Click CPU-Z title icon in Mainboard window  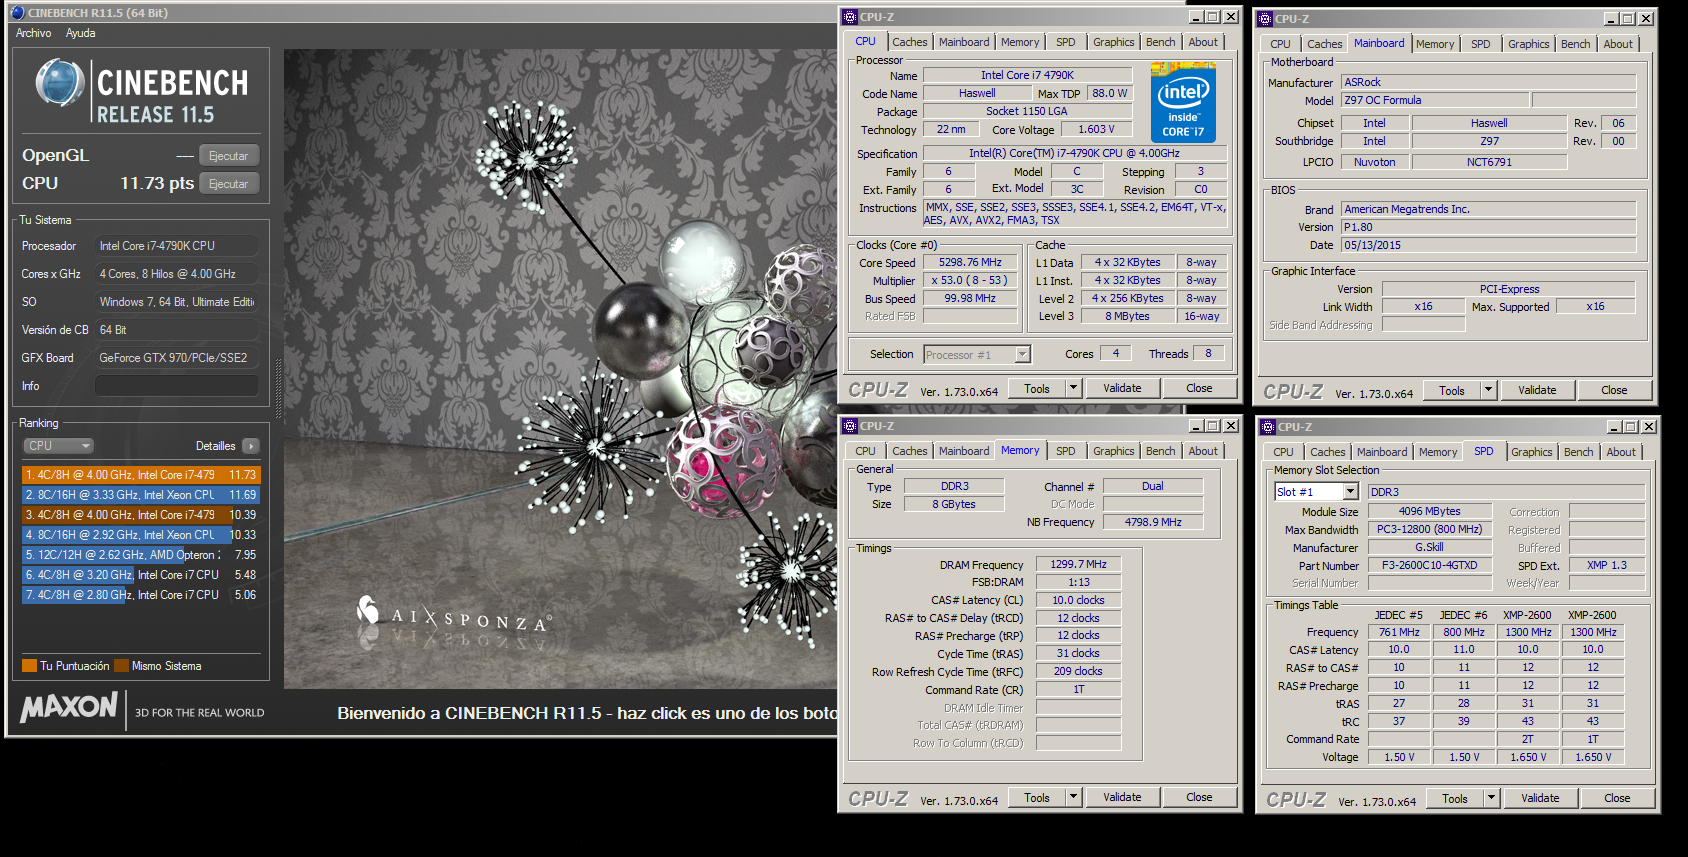[1265, 19]
